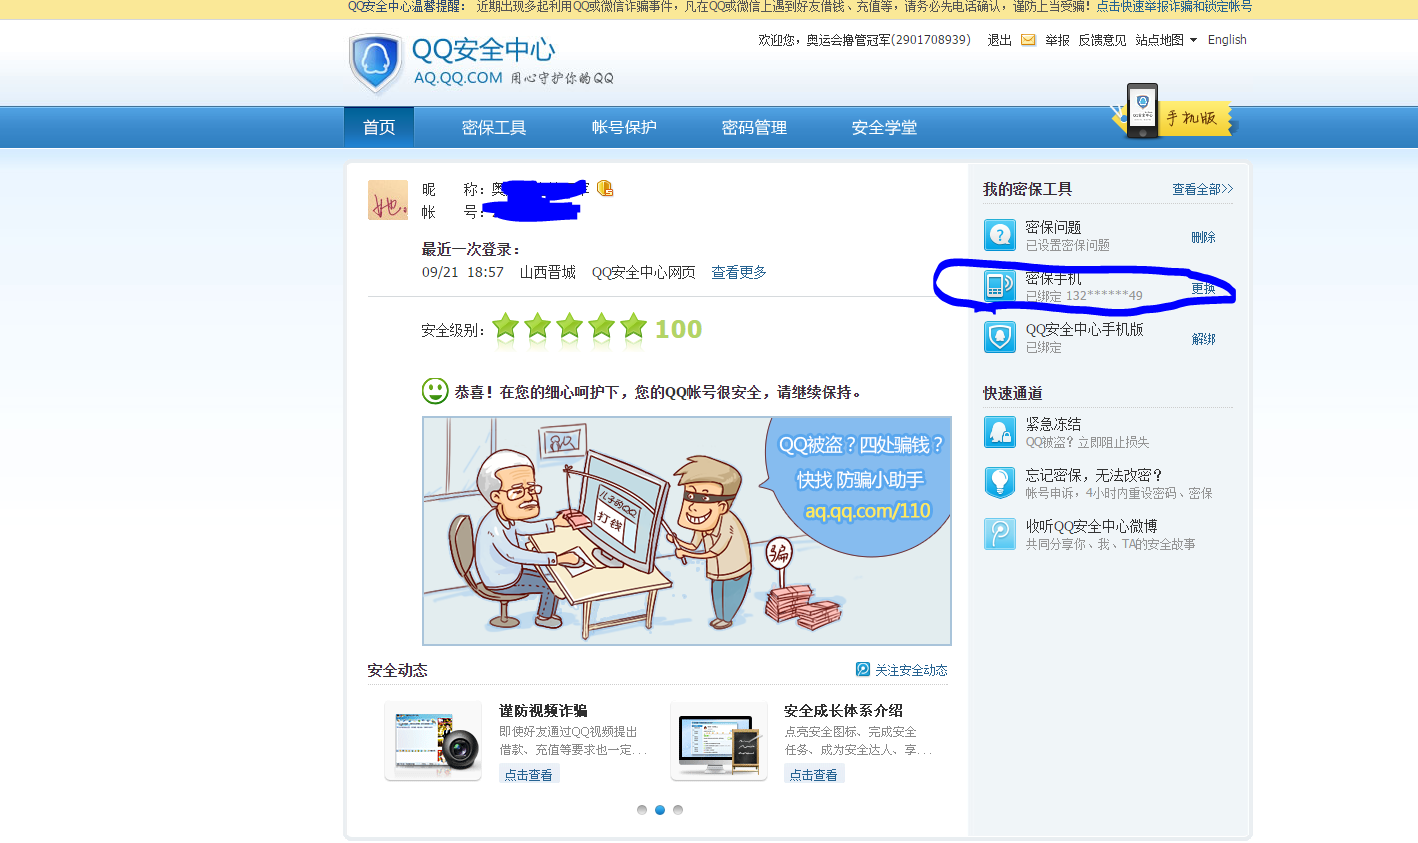Click 解绑 next to QQ安全中心手机版
Viewport: 1418px width, 843px height.
point(1204,339)
